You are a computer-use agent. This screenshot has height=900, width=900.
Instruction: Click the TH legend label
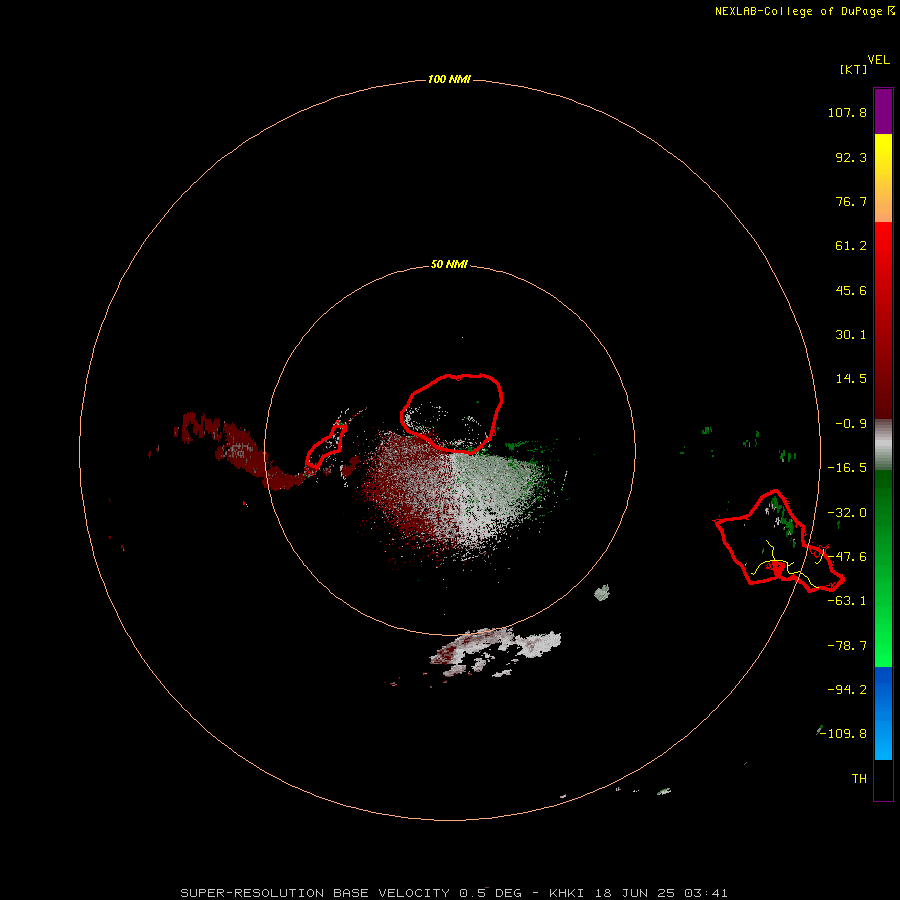pyautogui.click(x=859, y=779)
